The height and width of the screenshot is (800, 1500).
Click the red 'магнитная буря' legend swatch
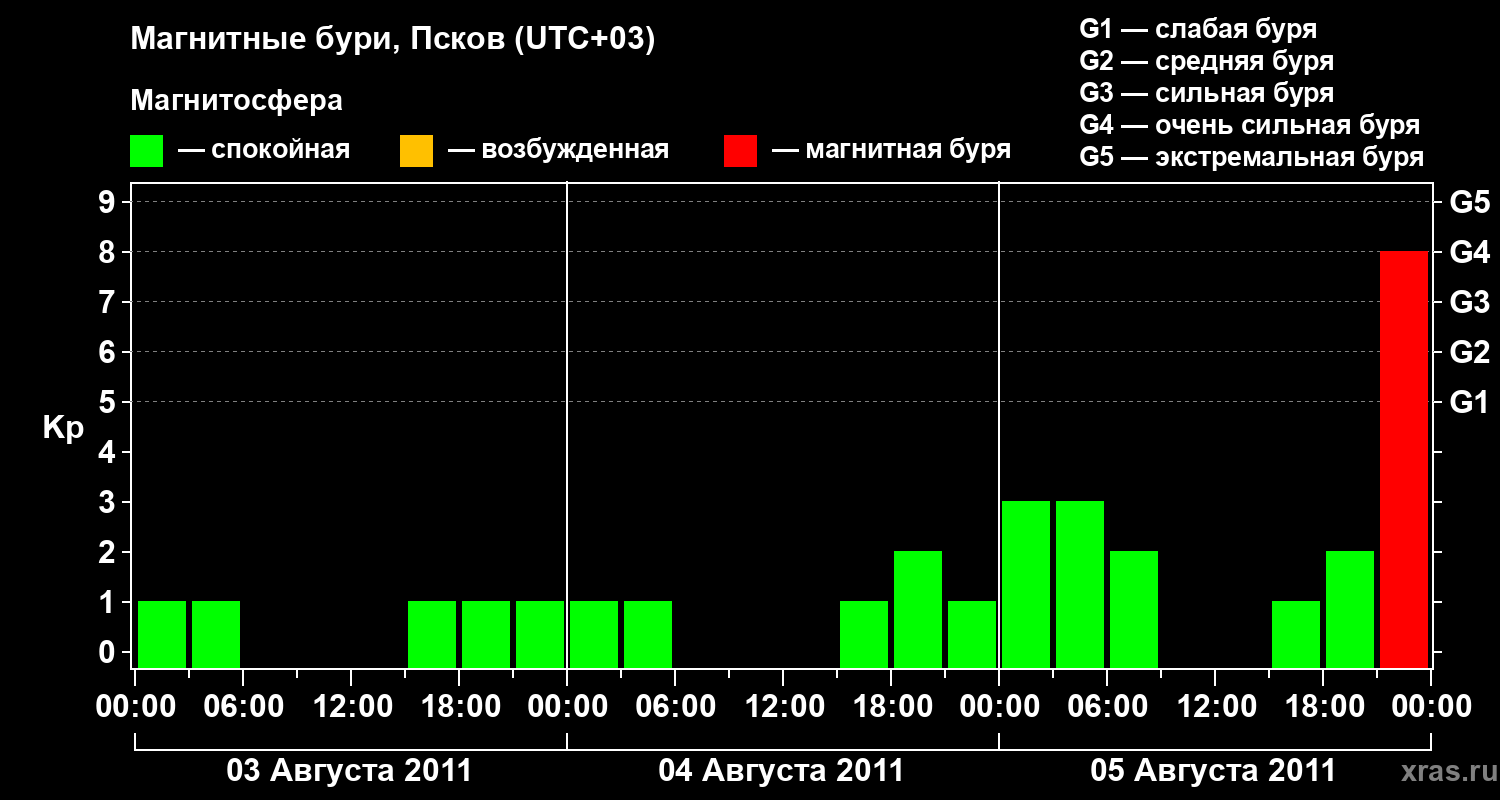point(740,151)
